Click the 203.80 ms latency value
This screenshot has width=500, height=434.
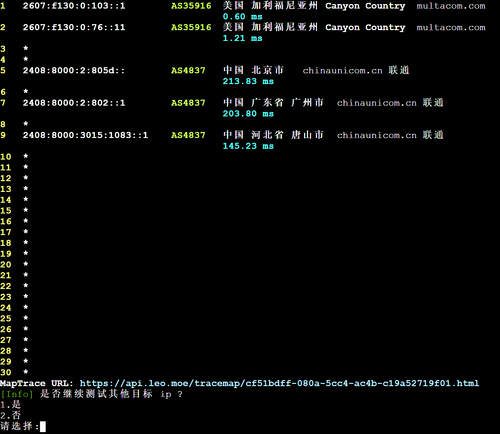tap(248, 114)
